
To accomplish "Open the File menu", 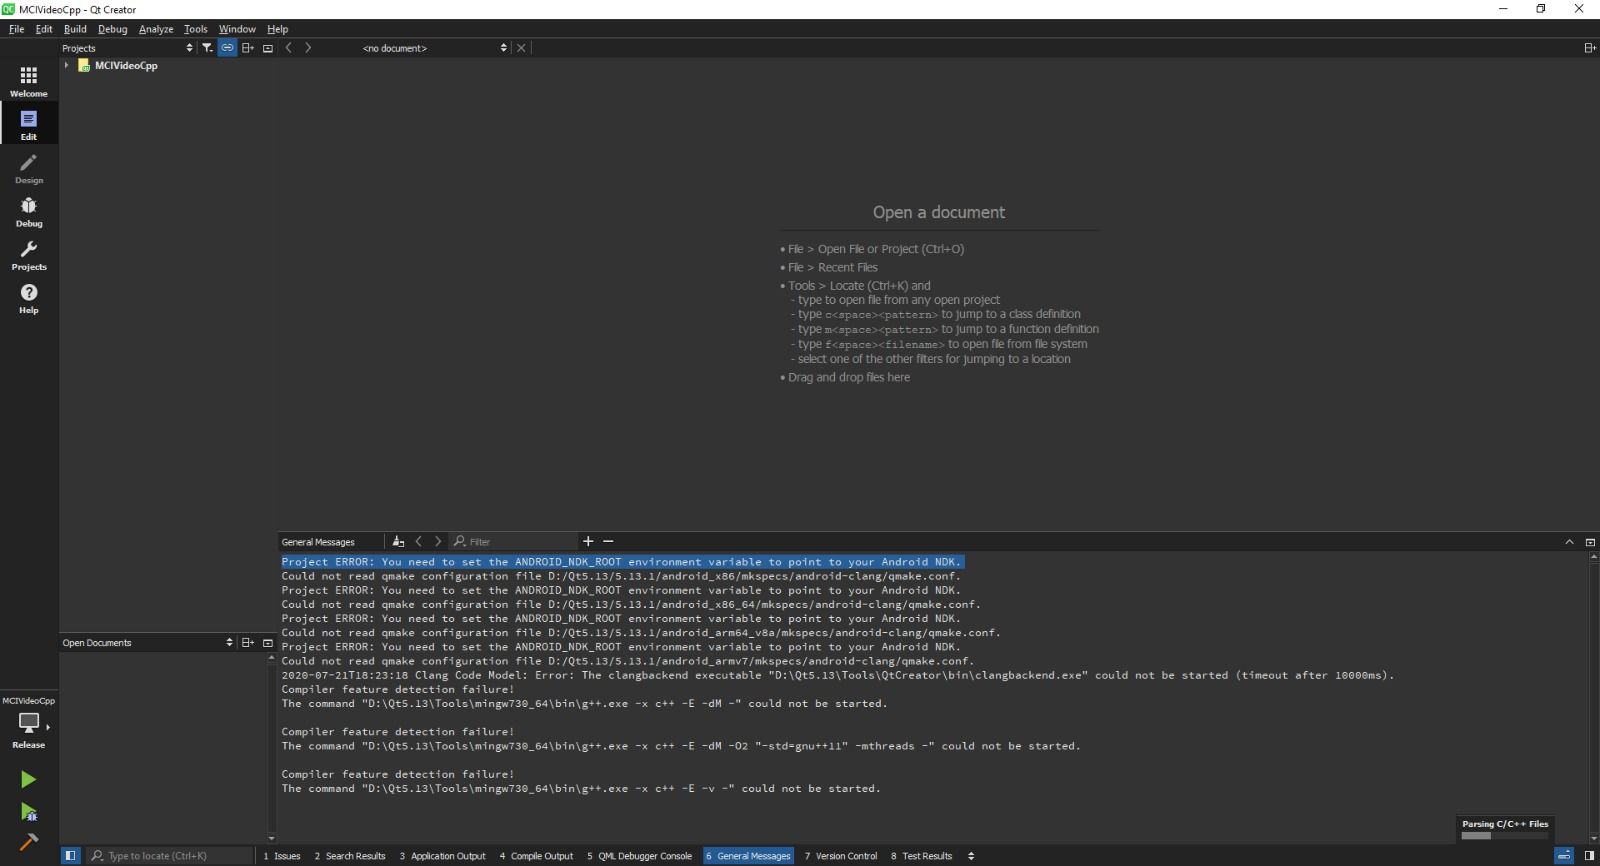I will pyautogui.click(x=16, y=29).
